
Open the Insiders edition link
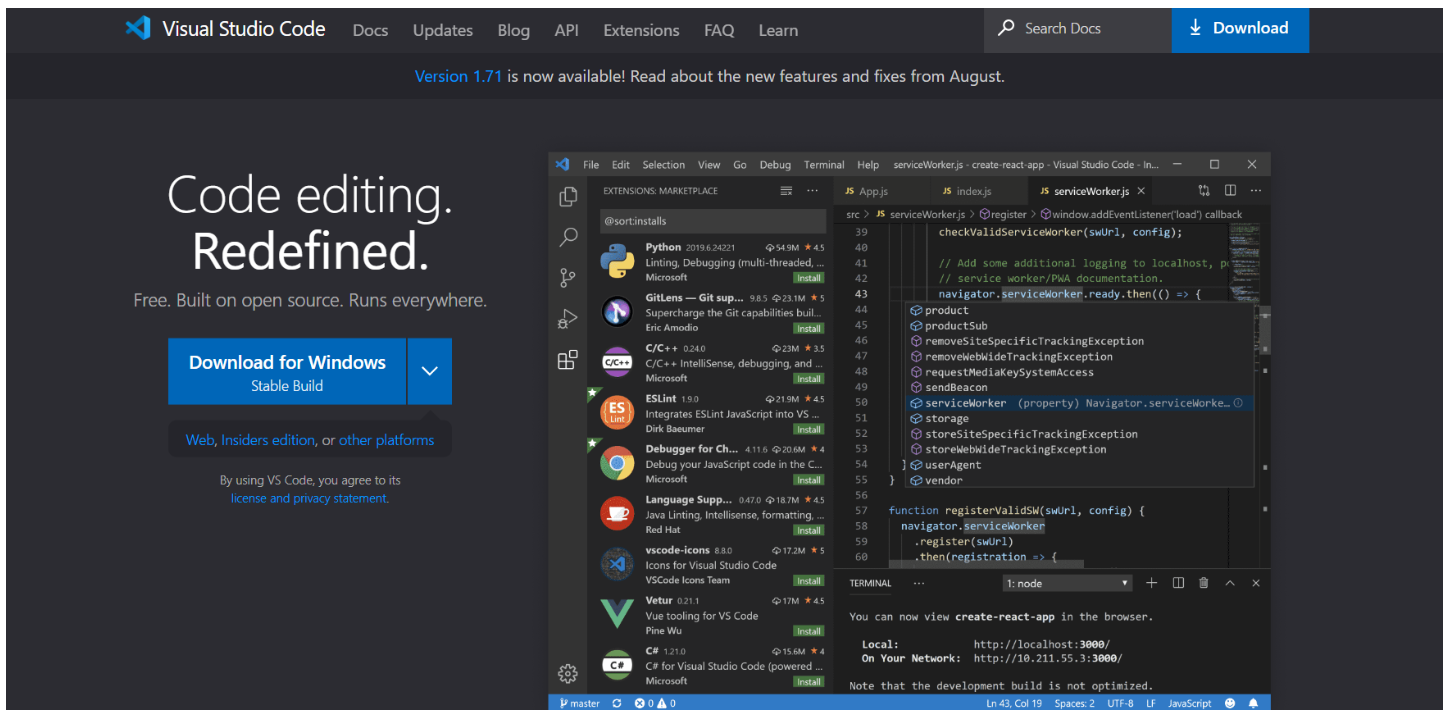pyautogui.click(x=268, y=440)
